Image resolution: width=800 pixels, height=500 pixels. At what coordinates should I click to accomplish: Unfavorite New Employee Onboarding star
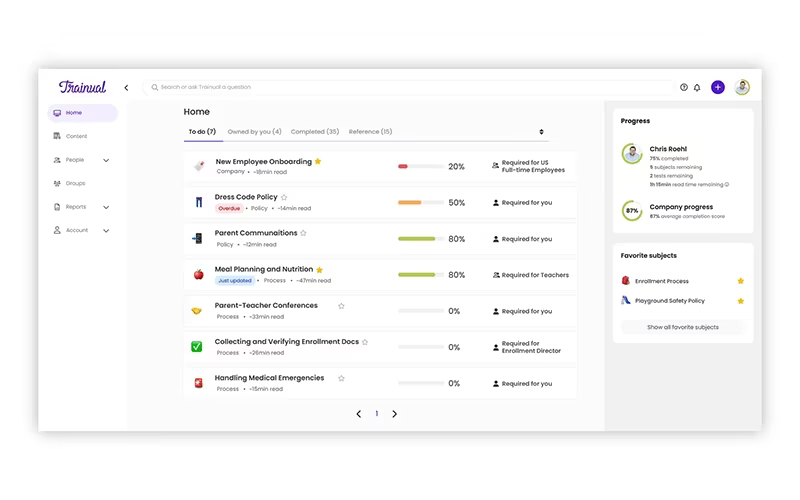tap(318, 161)
